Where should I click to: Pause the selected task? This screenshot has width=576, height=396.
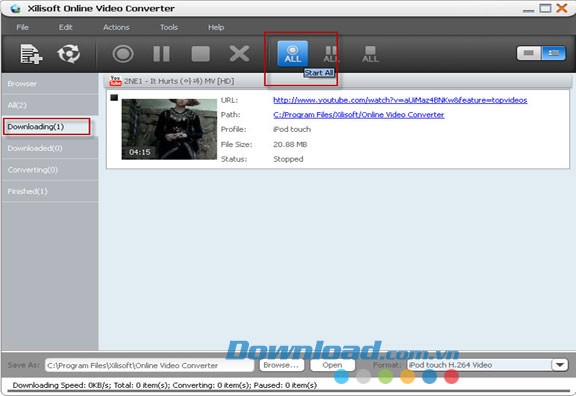[161, 54]
